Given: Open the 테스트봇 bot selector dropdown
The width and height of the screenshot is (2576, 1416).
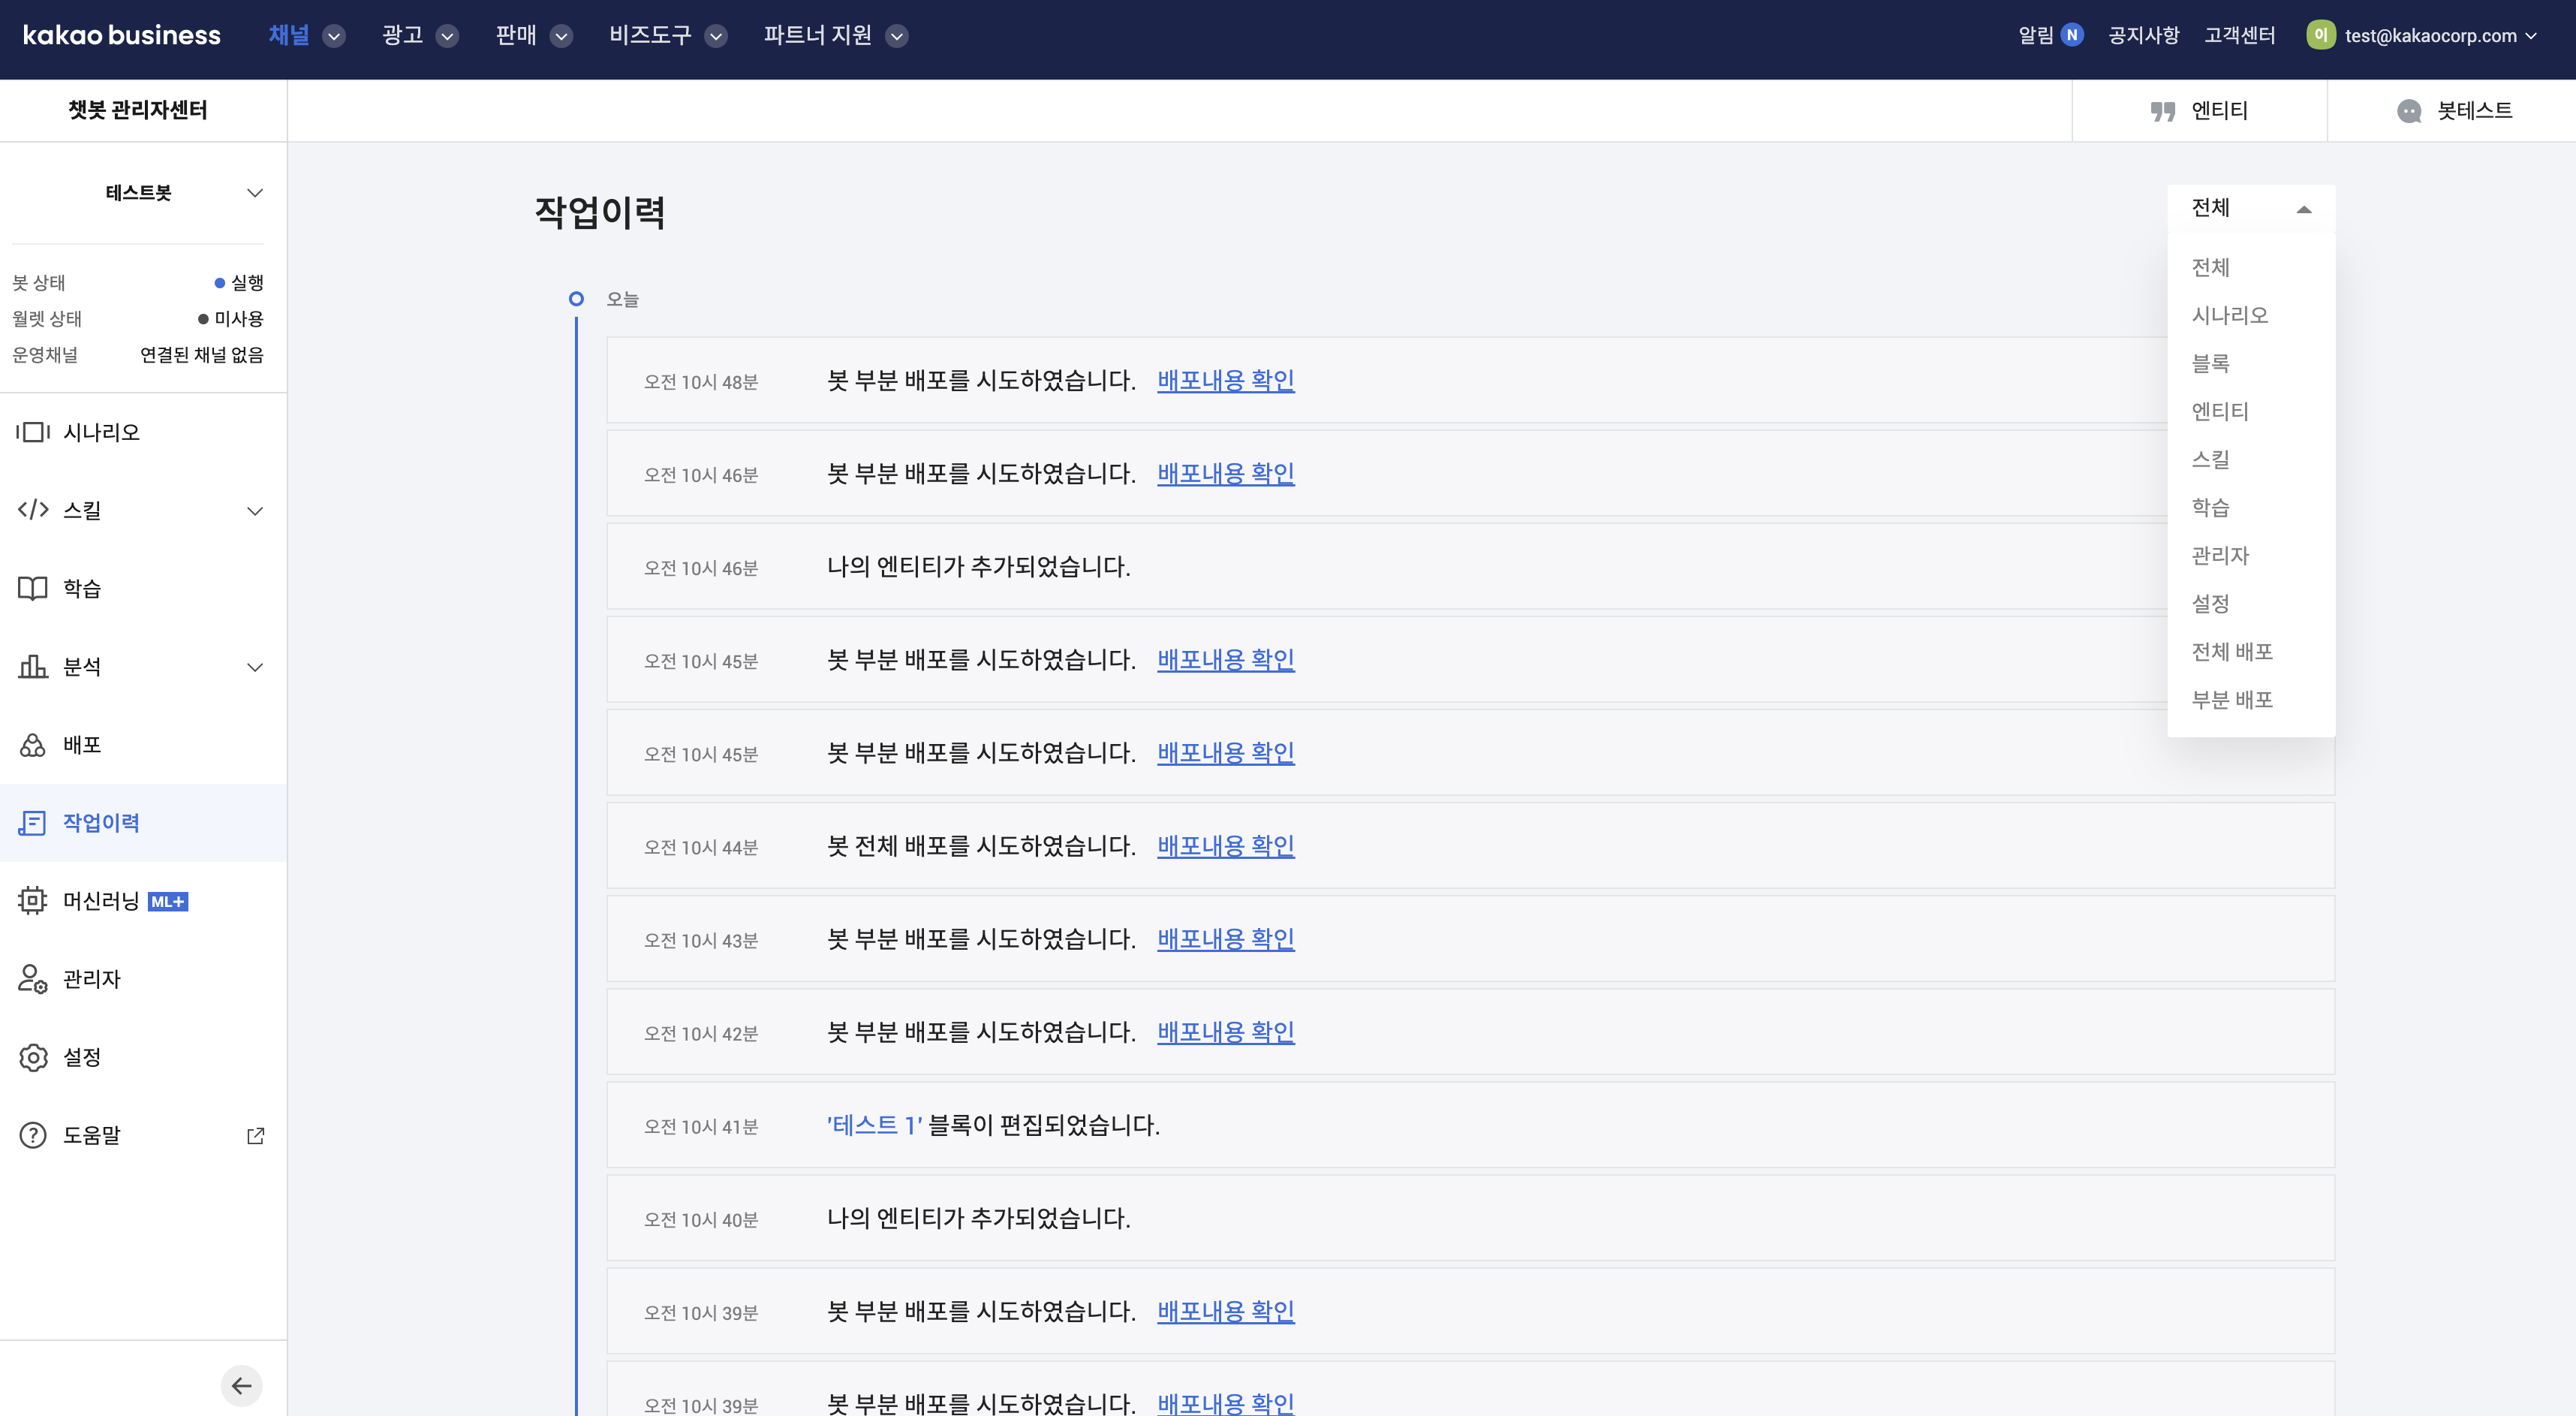Looking at the screenshot, I should point(255,193).
